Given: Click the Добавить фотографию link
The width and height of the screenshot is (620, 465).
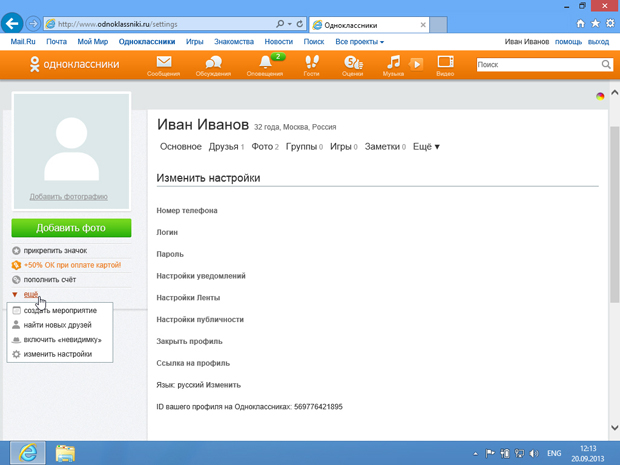Looking at the screenshot, I should tap(68, 197).
